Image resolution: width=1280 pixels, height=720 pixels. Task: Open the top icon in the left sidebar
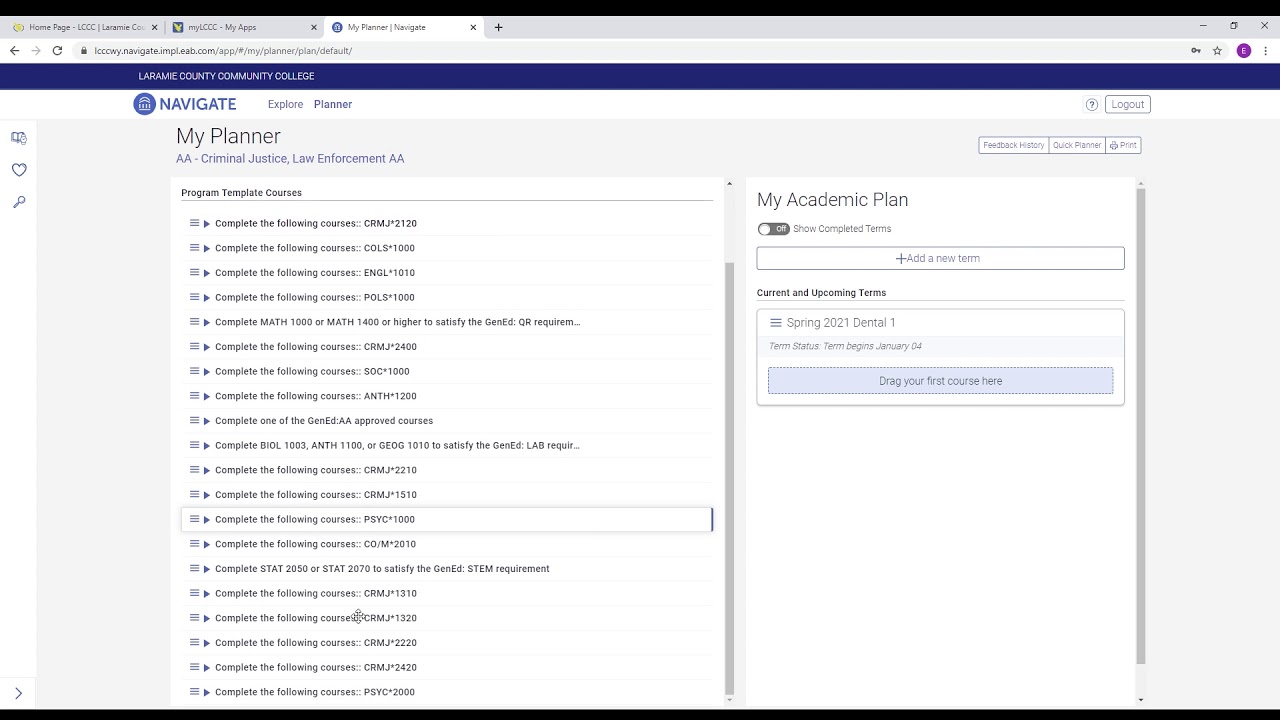[19, 138]
